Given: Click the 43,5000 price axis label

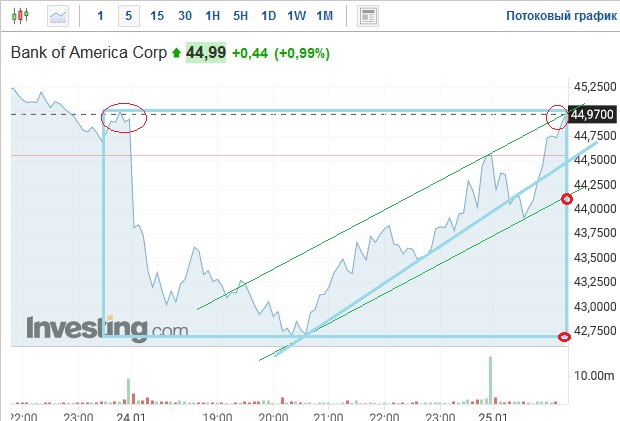Looking at the screenshot, I should click(595, 258).
